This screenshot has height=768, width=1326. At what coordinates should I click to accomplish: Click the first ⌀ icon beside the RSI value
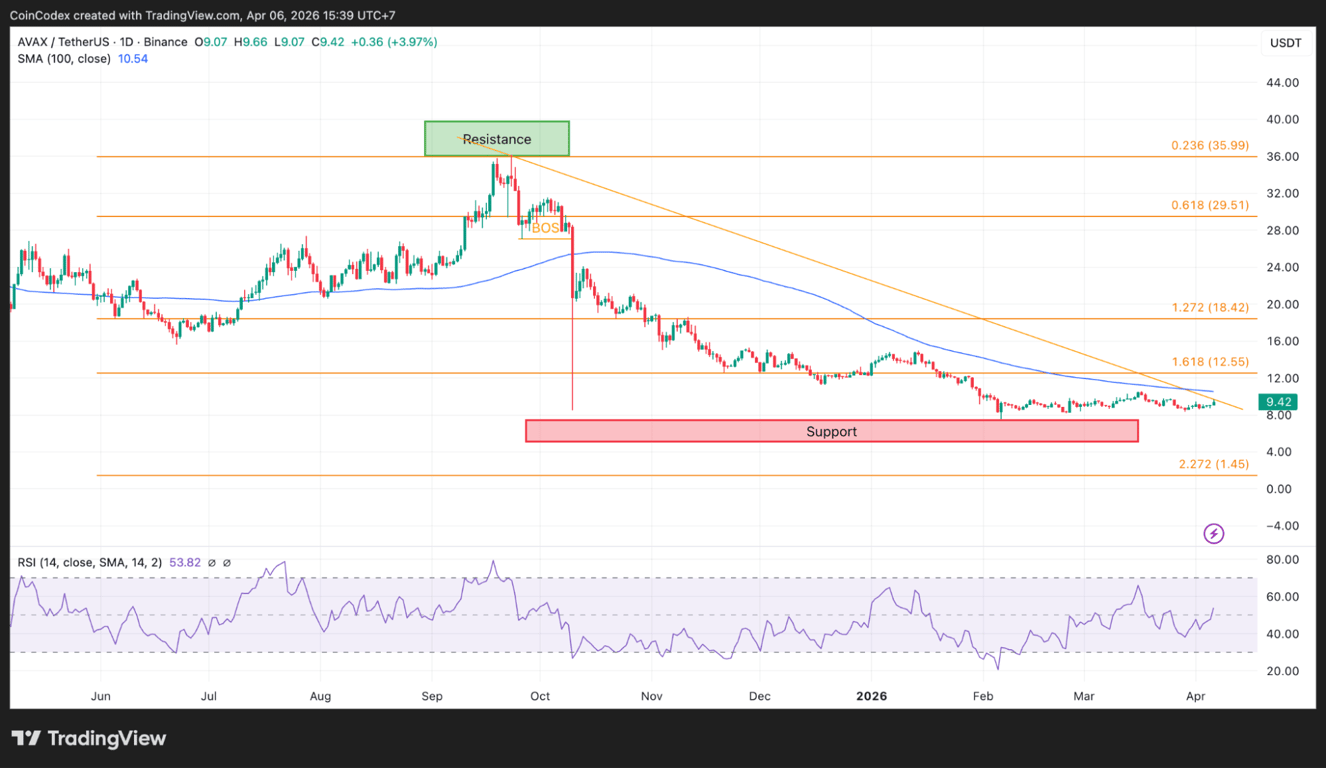[x=210, y=562]
